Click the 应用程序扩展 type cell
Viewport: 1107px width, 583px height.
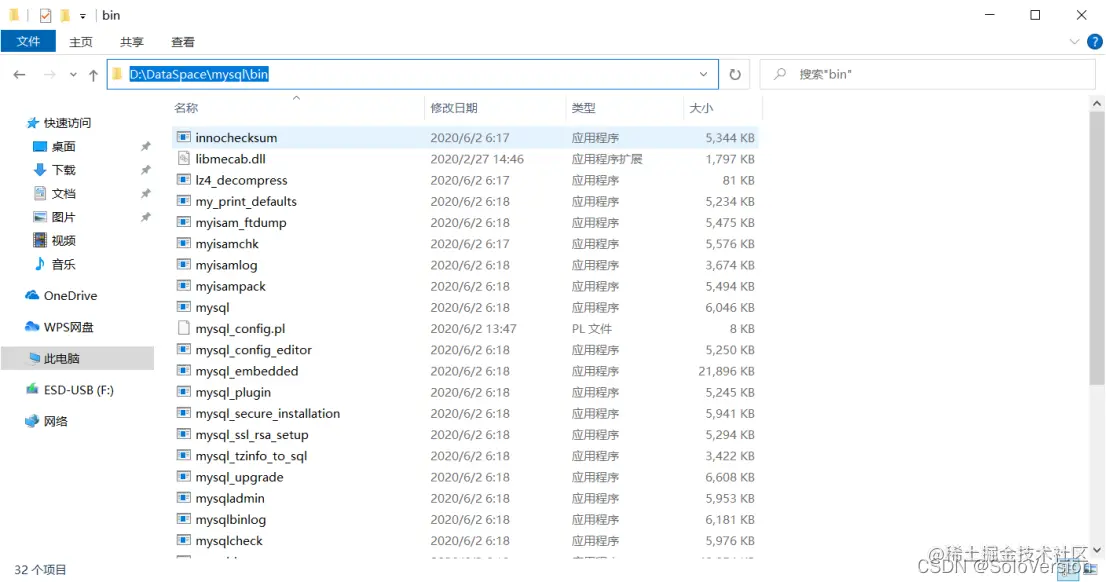click(607, 159)
